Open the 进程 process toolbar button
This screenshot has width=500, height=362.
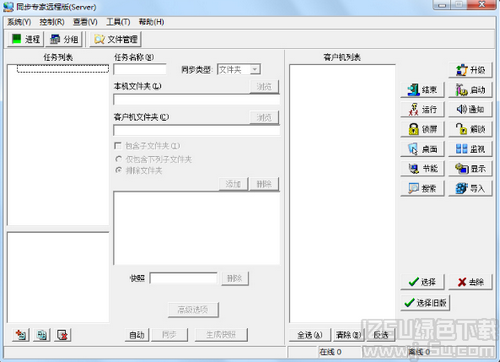click(x=25, y=39)
